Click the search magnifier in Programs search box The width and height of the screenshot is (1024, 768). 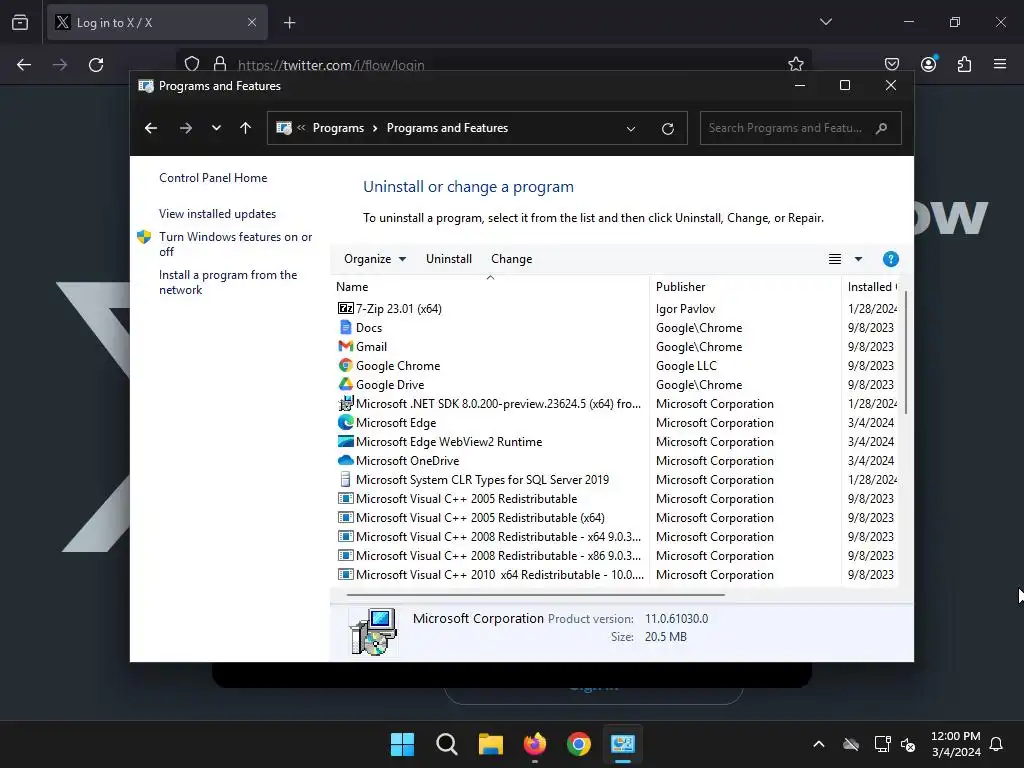tap(882, 128)
